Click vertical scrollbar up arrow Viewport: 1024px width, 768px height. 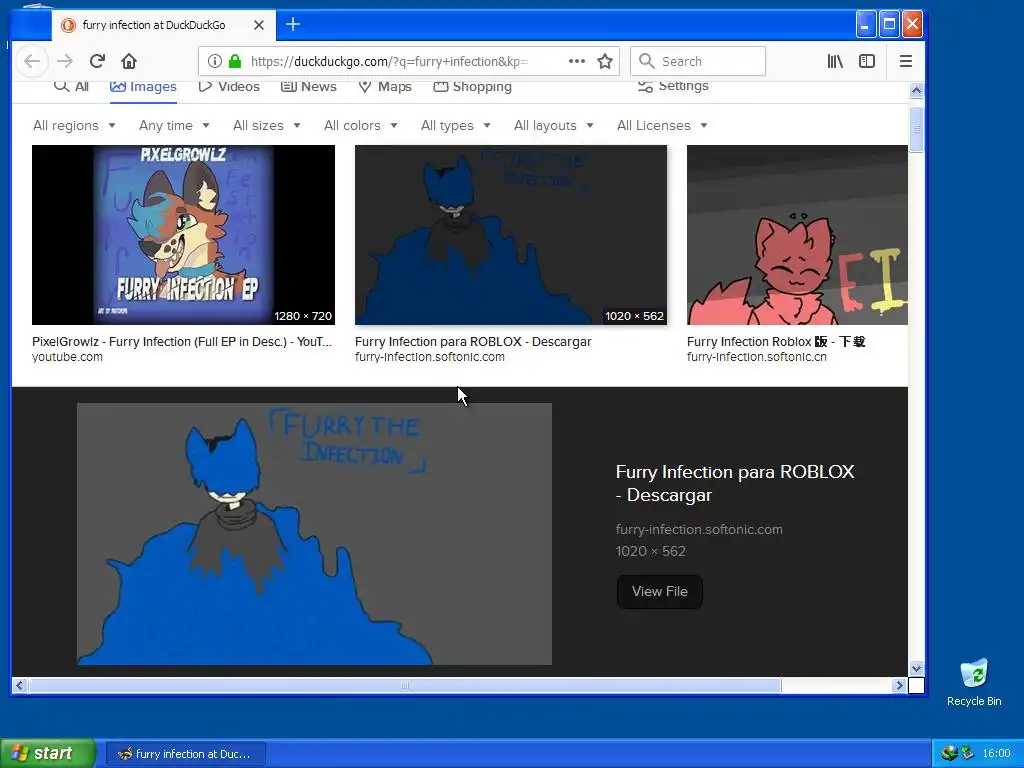pos(916,90)
